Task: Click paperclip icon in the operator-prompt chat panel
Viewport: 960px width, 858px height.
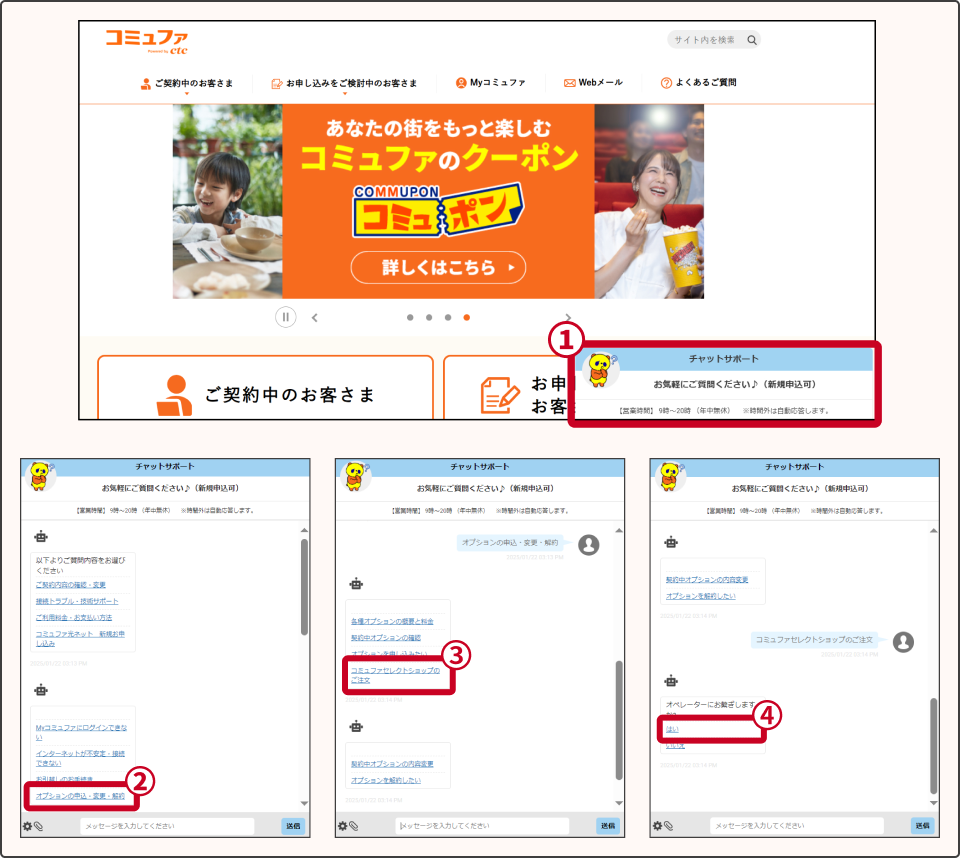Action: click(668, 826)
